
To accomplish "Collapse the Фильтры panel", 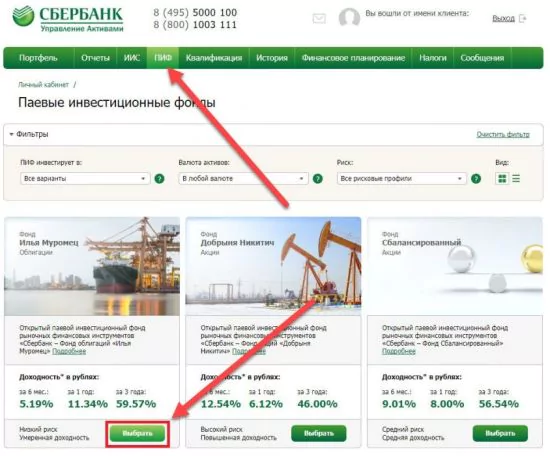I will [x=29, y=134].
